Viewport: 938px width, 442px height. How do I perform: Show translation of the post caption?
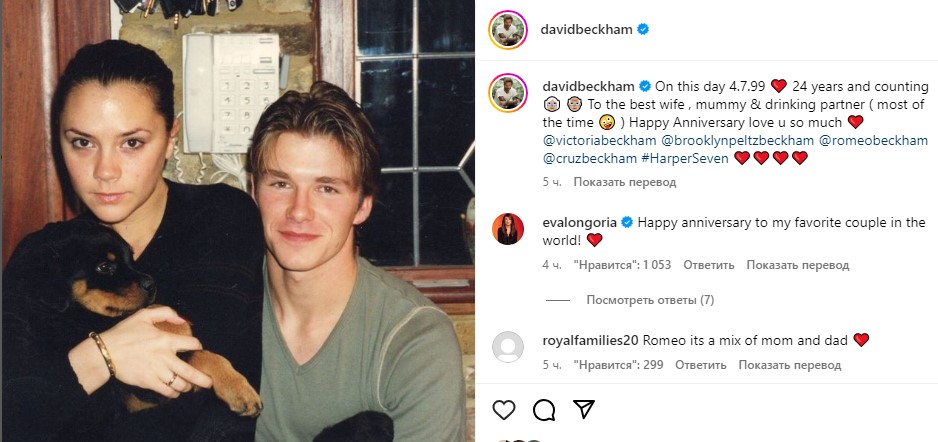626,182
